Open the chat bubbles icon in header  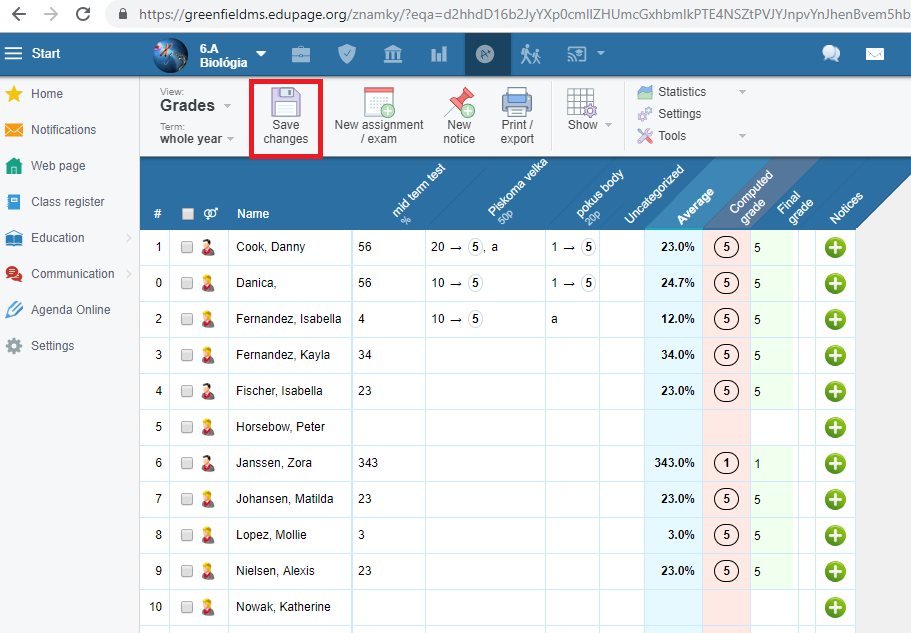[x=831, y=54]
